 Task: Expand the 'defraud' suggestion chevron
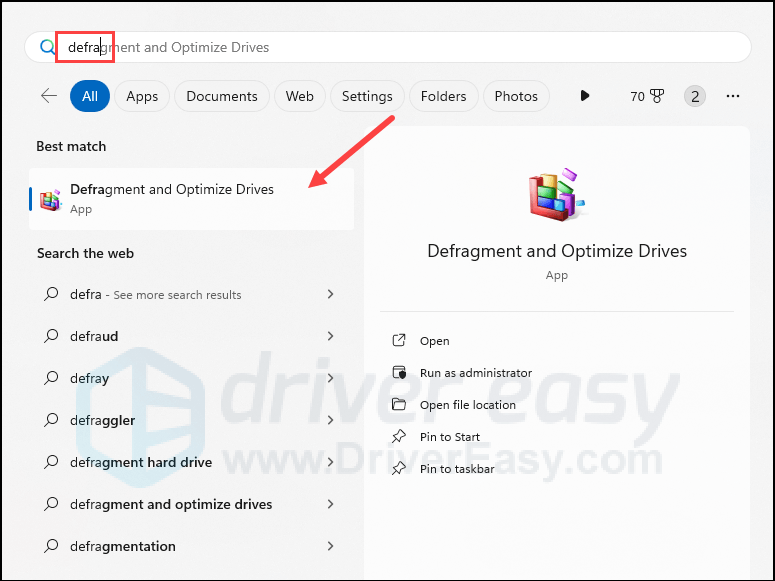pyautogui.click(x=330, y=336)
